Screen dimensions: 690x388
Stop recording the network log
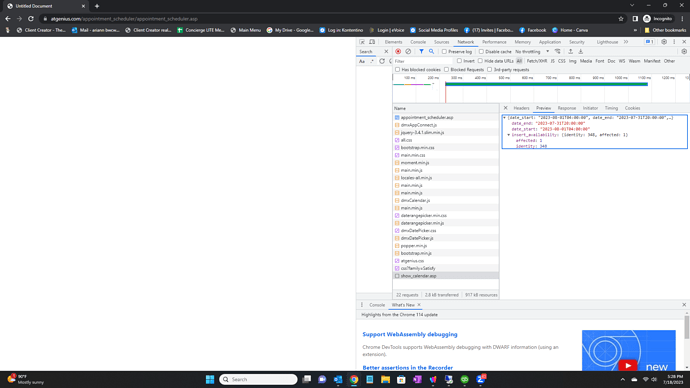(398, 51)
